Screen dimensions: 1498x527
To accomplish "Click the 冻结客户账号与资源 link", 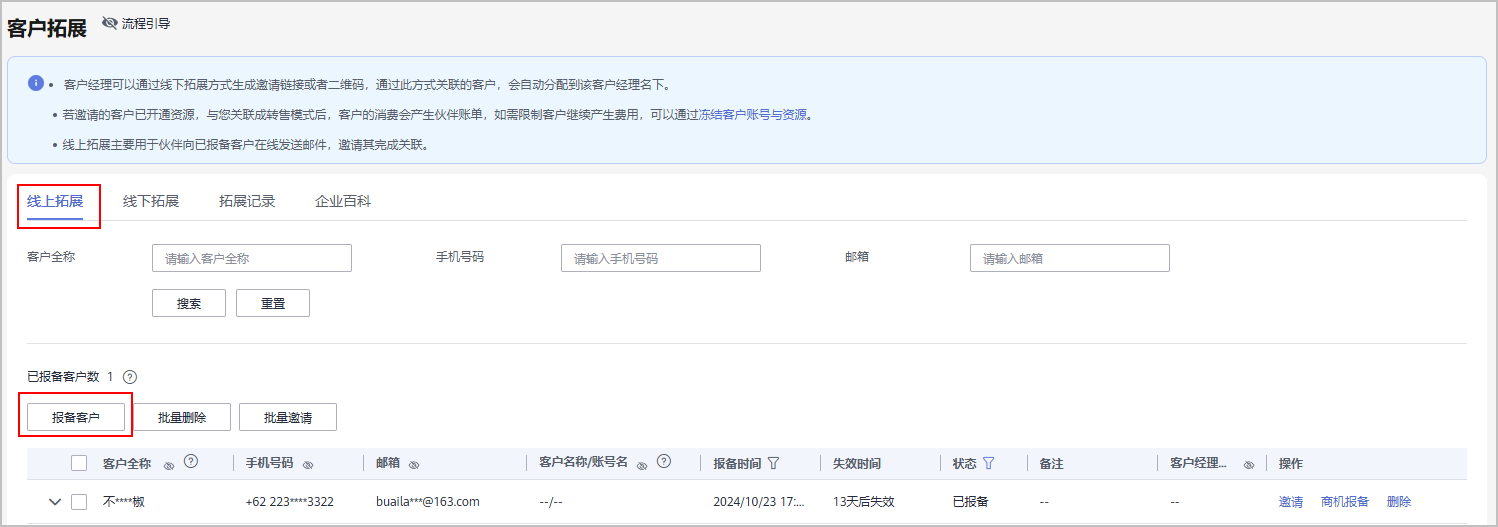I will tap(752, 114).
